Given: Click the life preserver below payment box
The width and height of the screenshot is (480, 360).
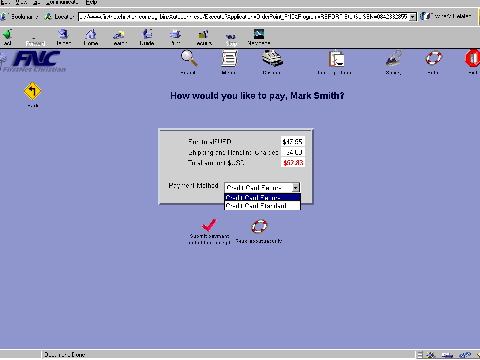Looking at the screenshot, I should (259, 227).
